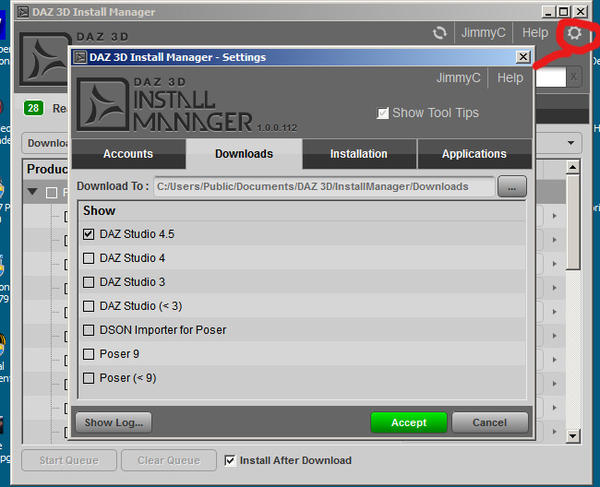Click Accept to save settings
Viewport: 600px width, 487px height.
(x=409, y=423)
